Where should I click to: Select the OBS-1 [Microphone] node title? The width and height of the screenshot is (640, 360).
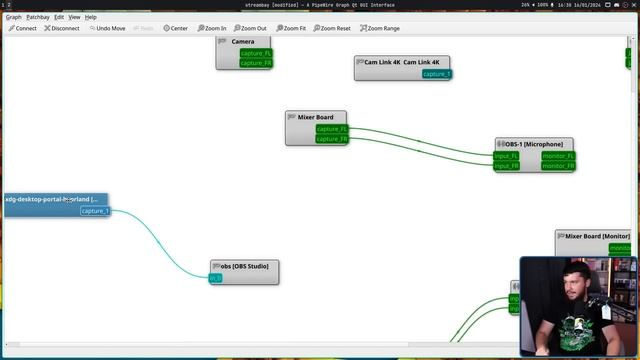tap(534, 144)
